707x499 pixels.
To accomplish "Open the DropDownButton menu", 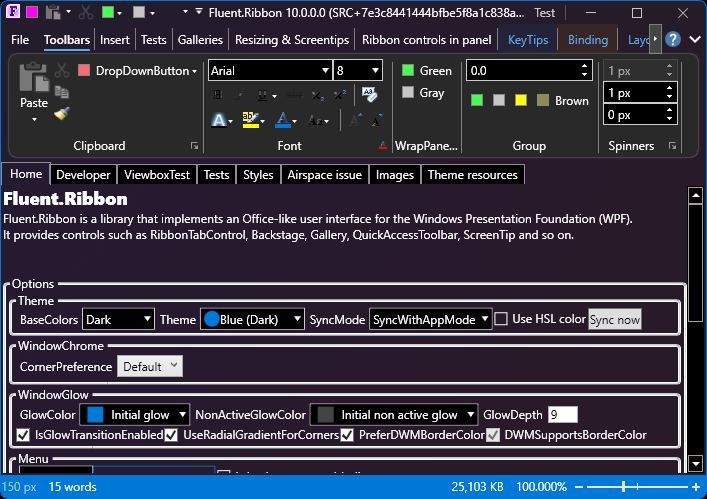I will point(138,71).
